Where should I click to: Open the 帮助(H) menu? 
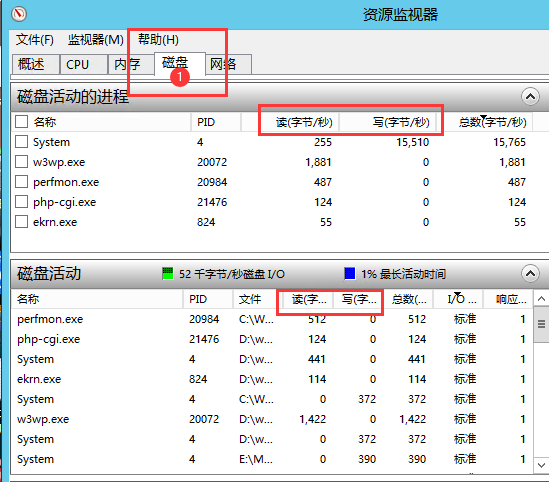(158, 39)
